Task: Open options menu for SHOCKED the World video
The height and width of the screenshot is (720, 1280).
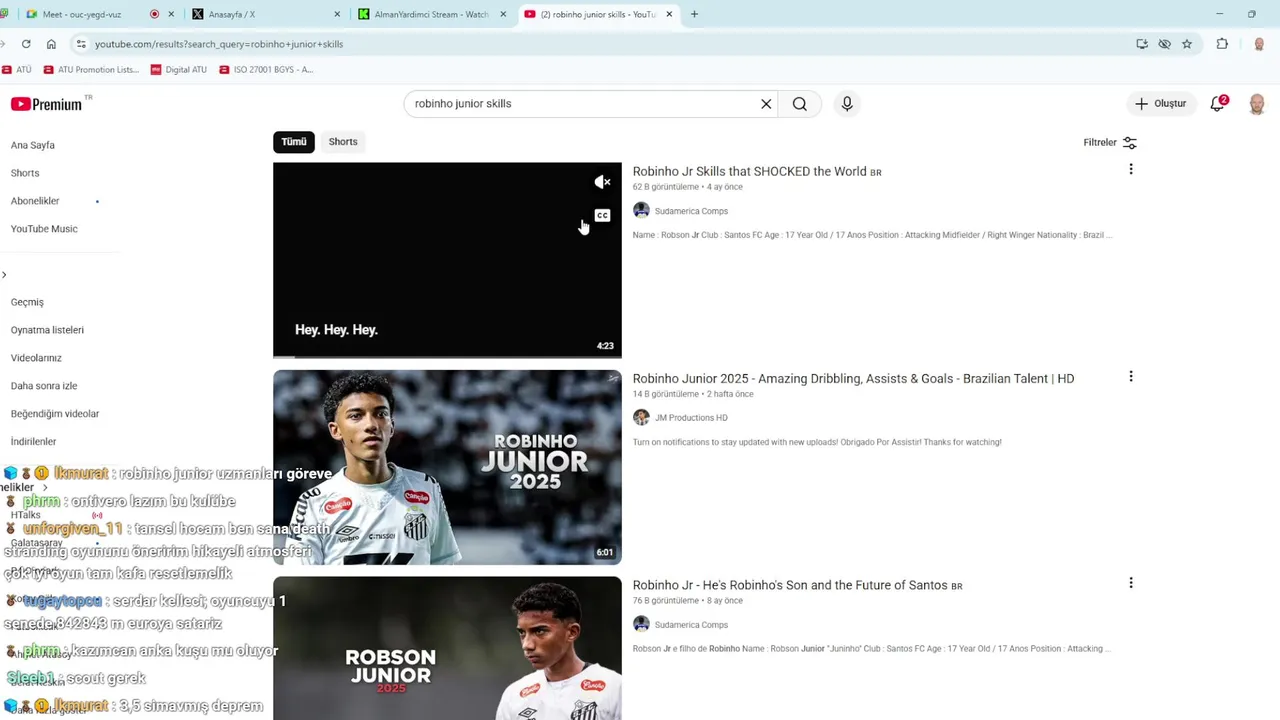Action: 1131,170
